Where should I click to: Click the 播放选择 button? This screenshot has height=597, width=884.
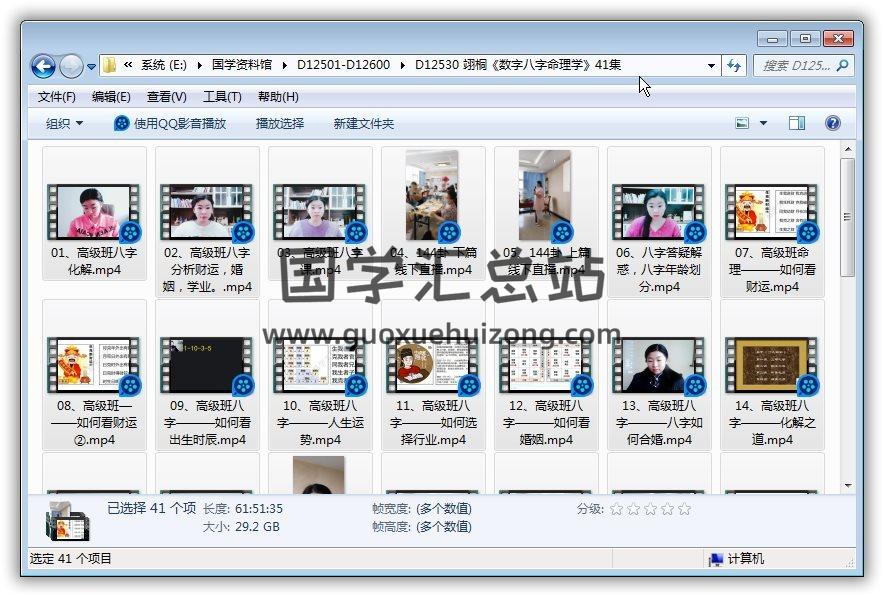(x=280, y=123)
